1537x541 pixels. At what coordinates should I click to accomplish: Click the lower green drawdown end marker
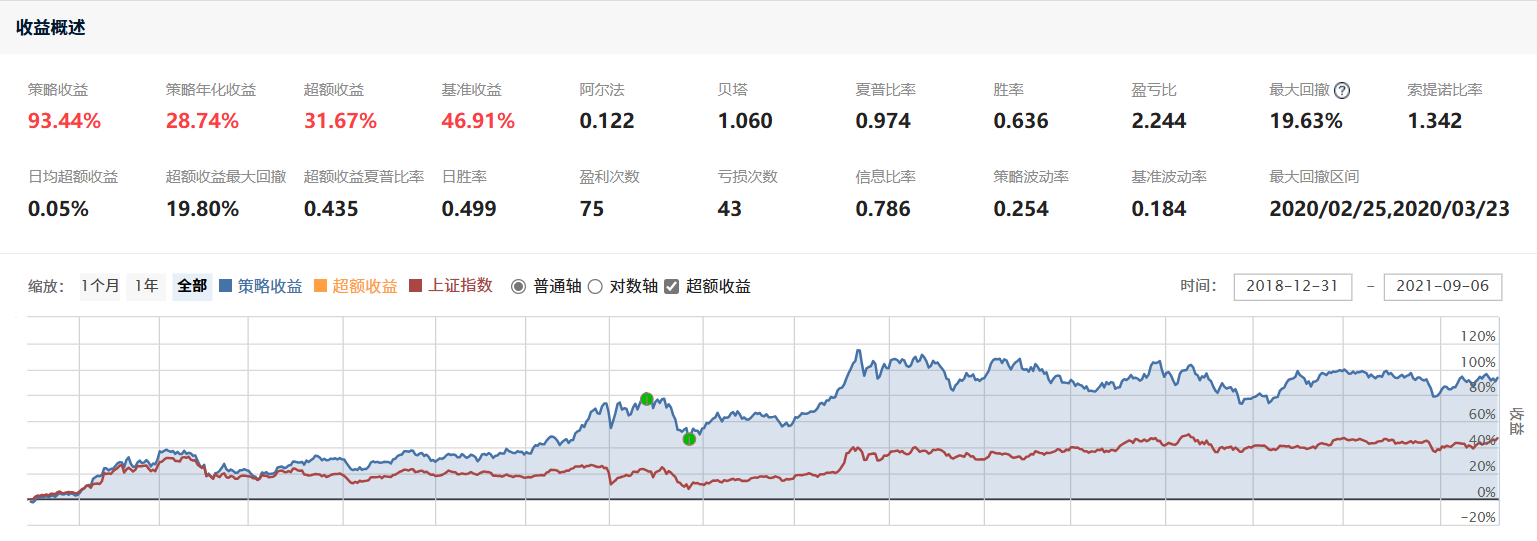tap(689, 439)
